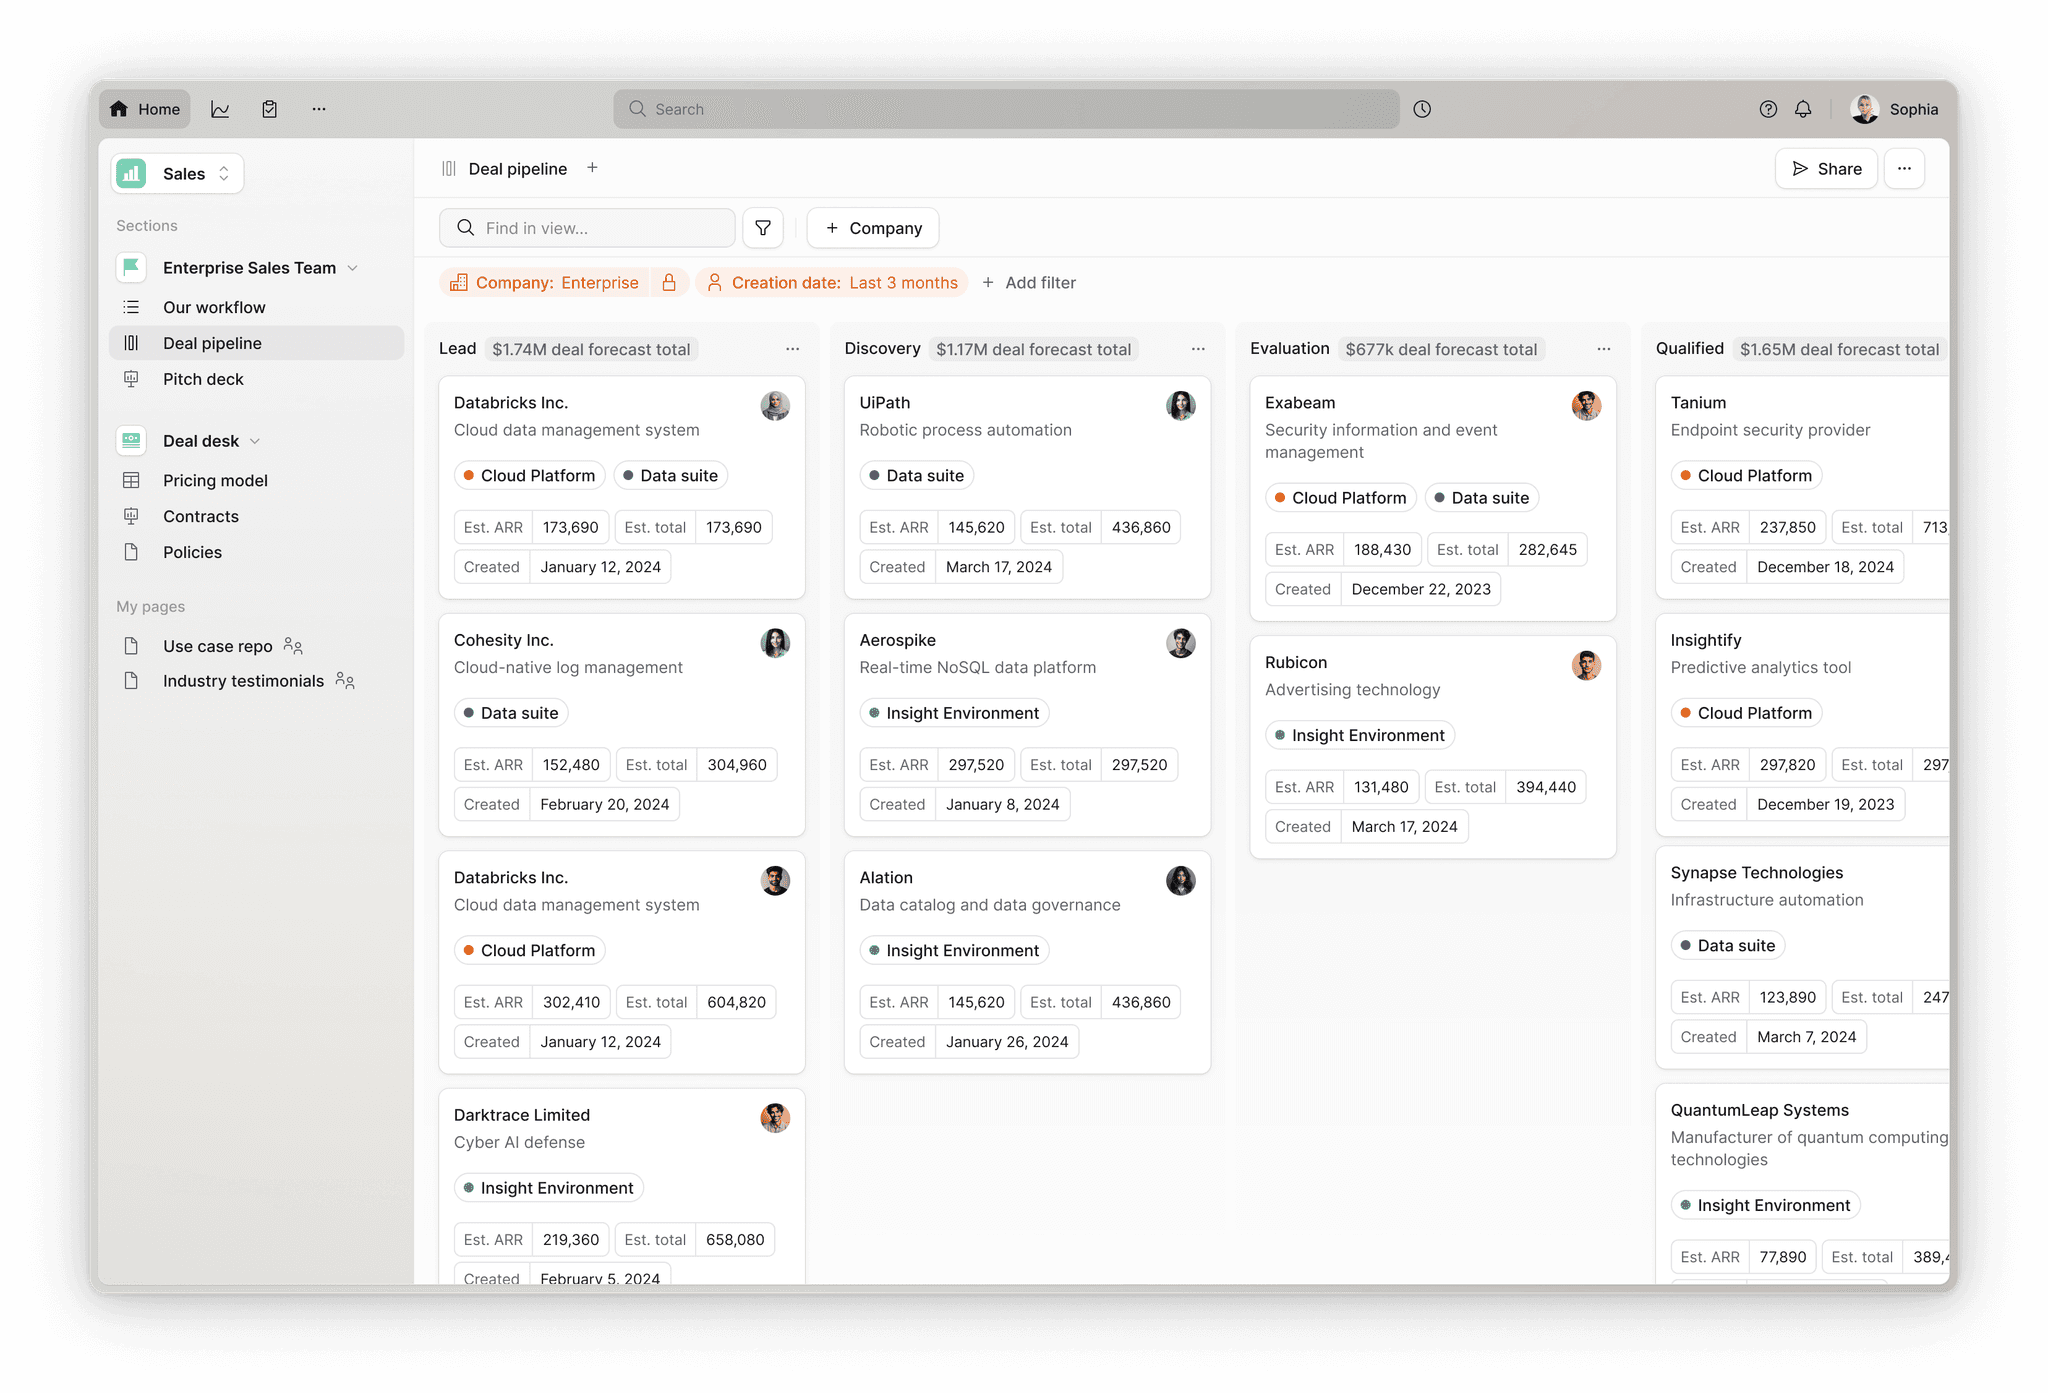Open the tasks clipboard icon in top bar
This screenshot has height=1393, width=2048.
tap(270, 109)
